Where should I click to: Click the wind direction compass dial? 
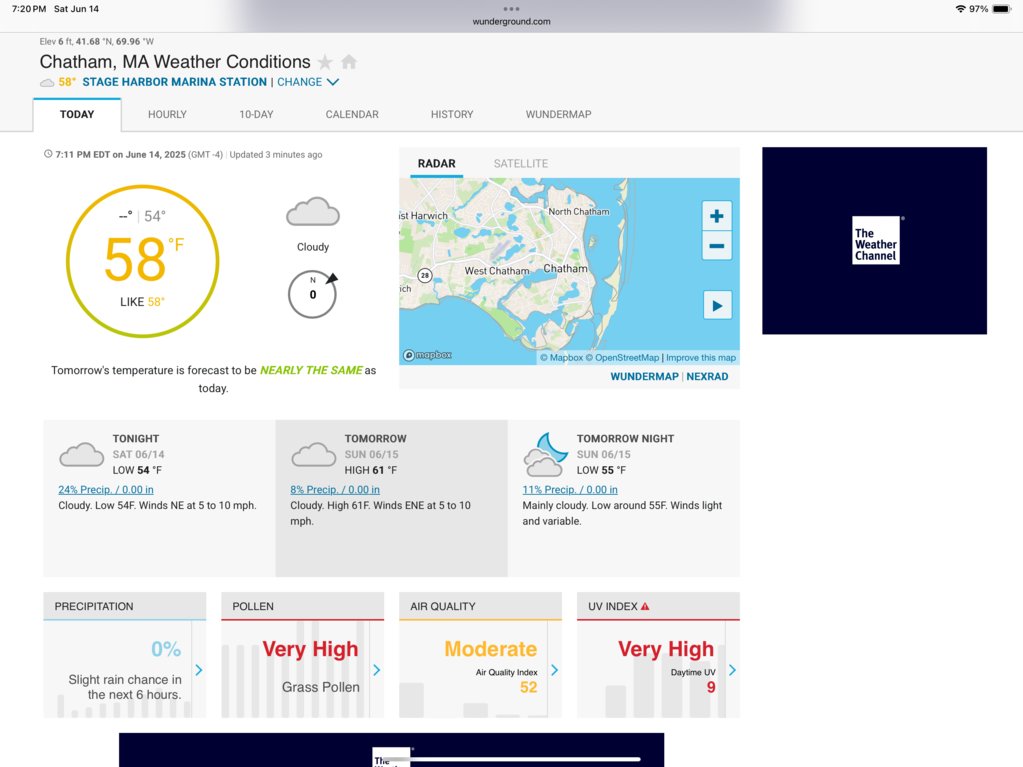coord(313,294)
